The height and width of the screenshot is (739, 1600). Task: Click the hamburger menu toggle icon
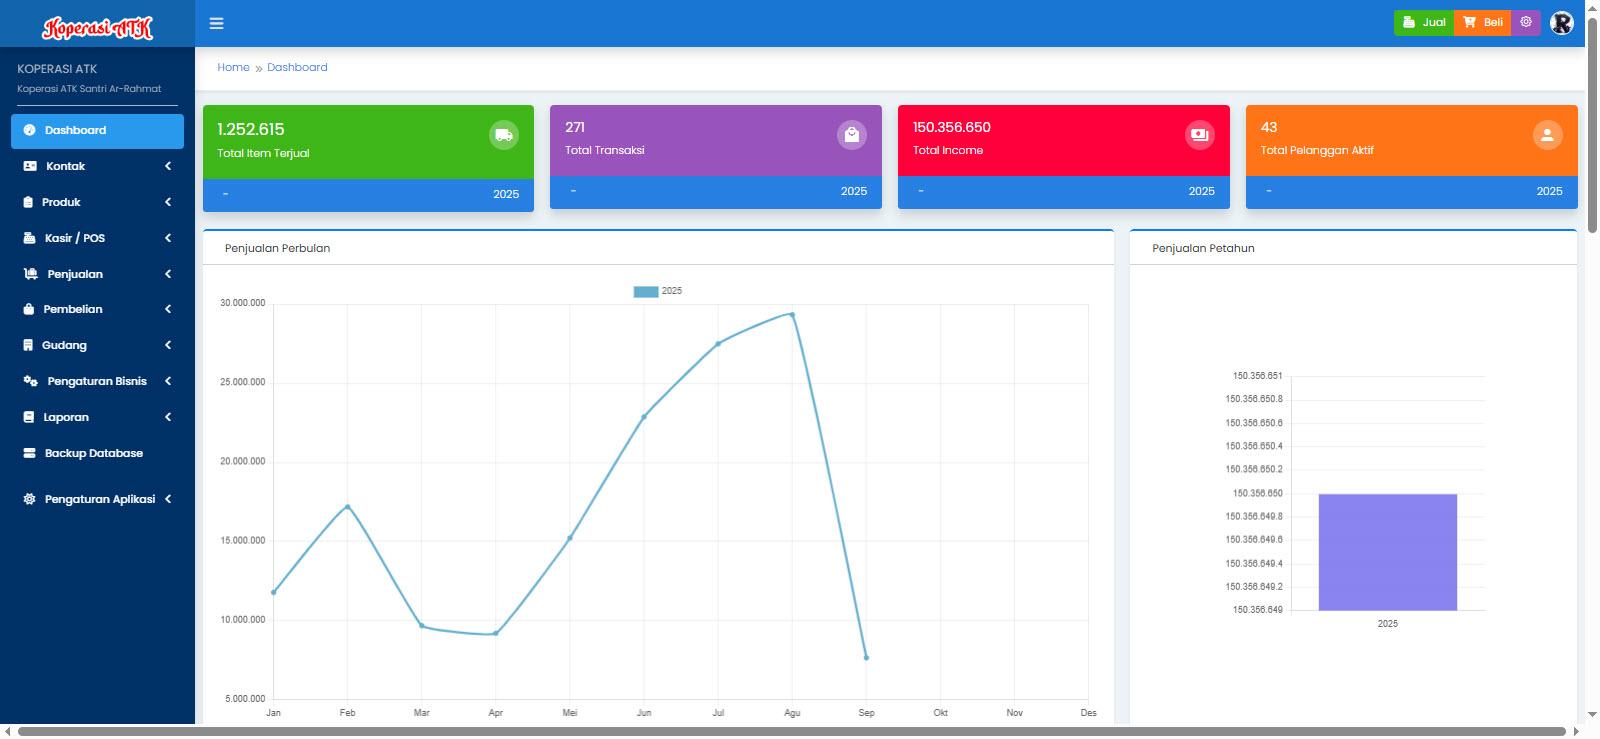coord(216,23)
